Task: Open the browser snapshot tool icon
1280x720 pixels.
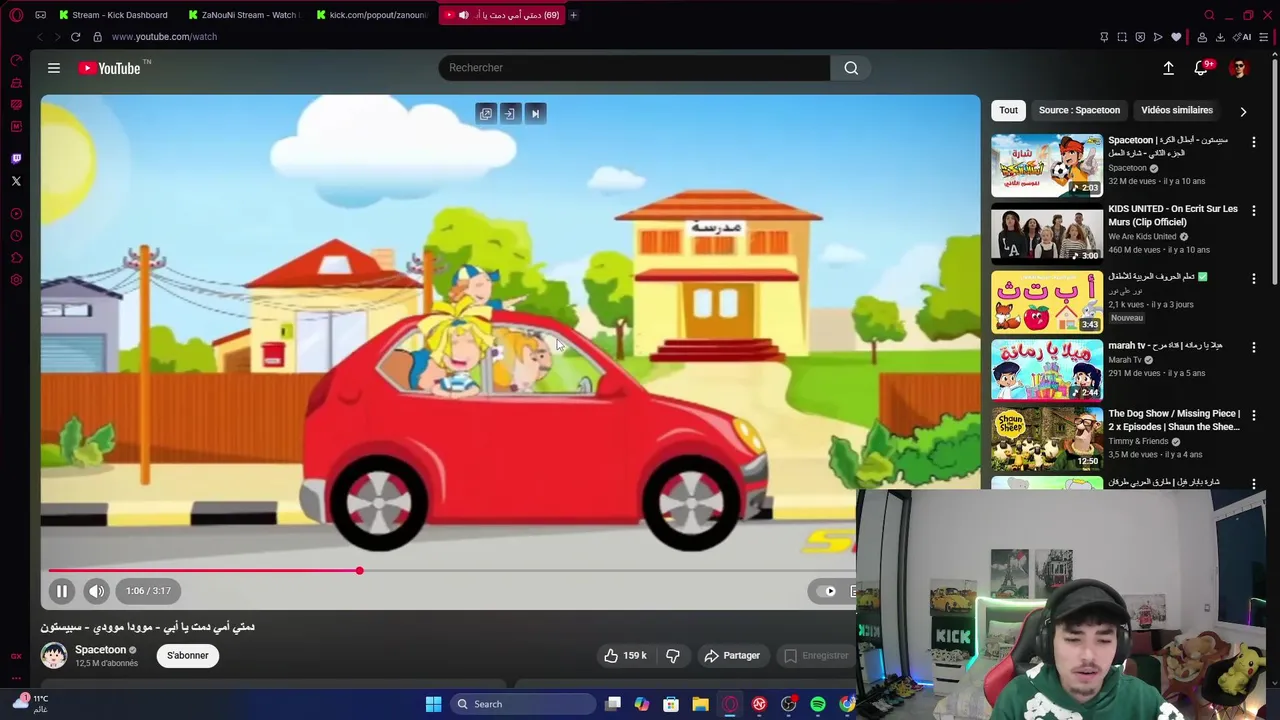Action: (1122, 37)
